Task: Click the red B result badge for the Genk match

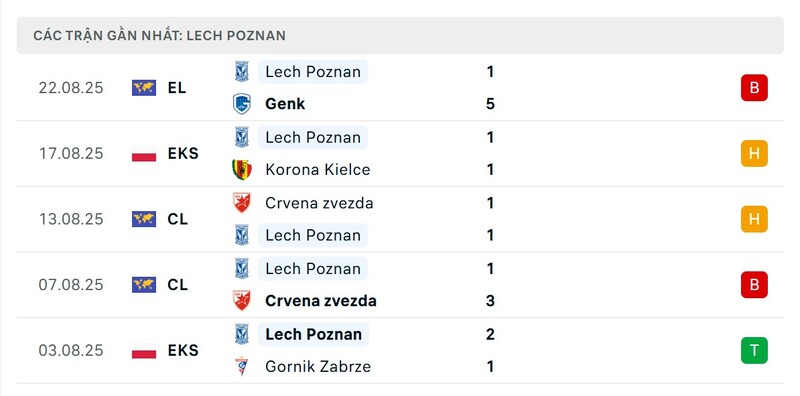Action: pos(754,88)
